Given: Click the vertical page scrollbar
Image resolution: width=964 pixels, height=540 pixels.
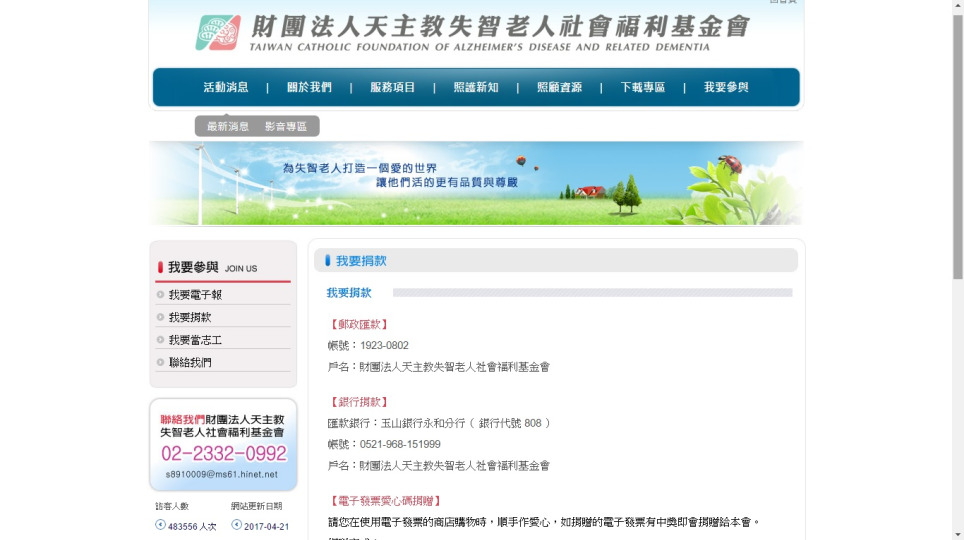Looking at the screenshot, I should (x=956, y=150).
